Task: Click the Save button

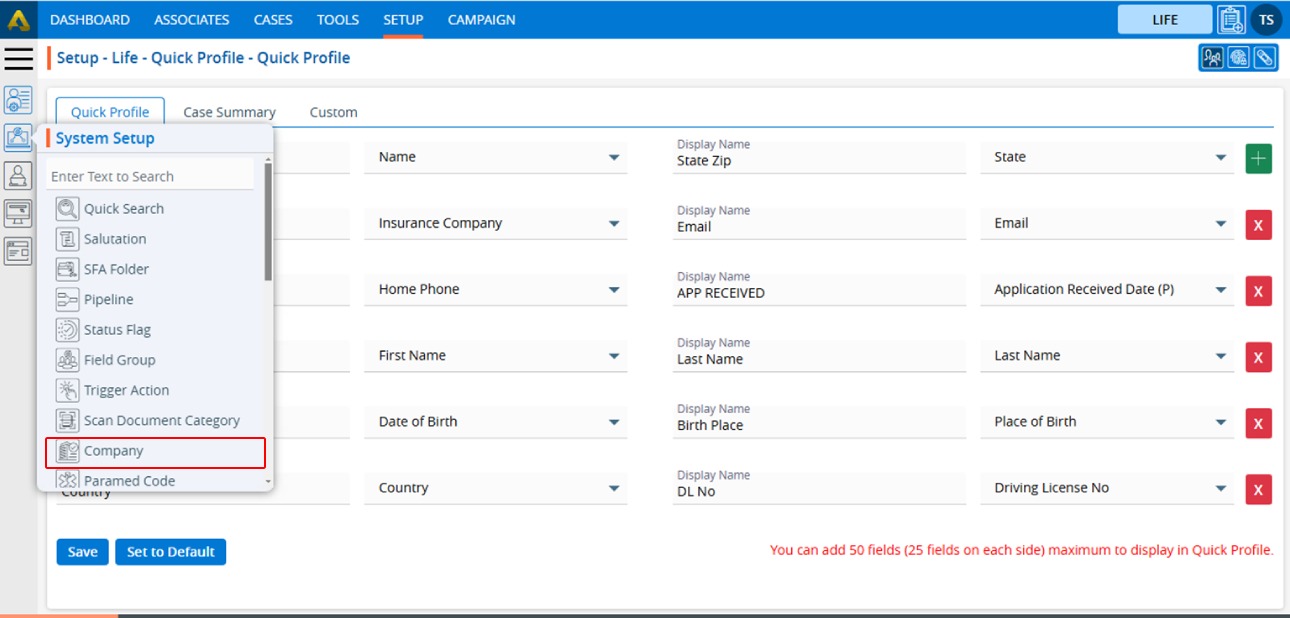Action: tap(82, 552)
